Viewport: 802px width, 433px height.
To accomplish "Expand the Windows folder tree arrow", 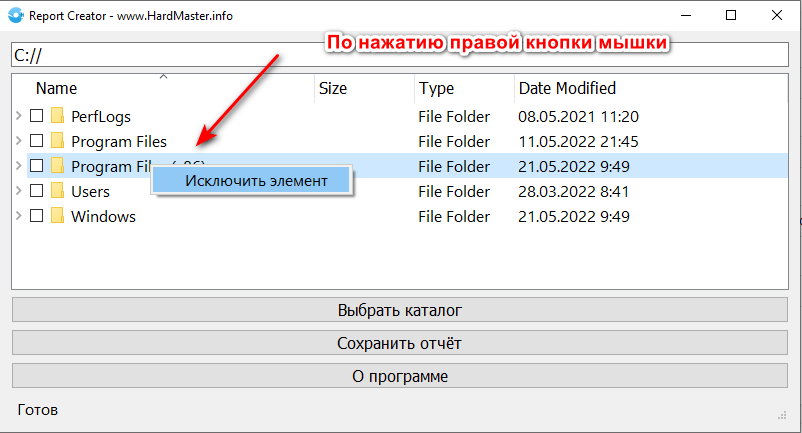I will (x=19, y=216).
